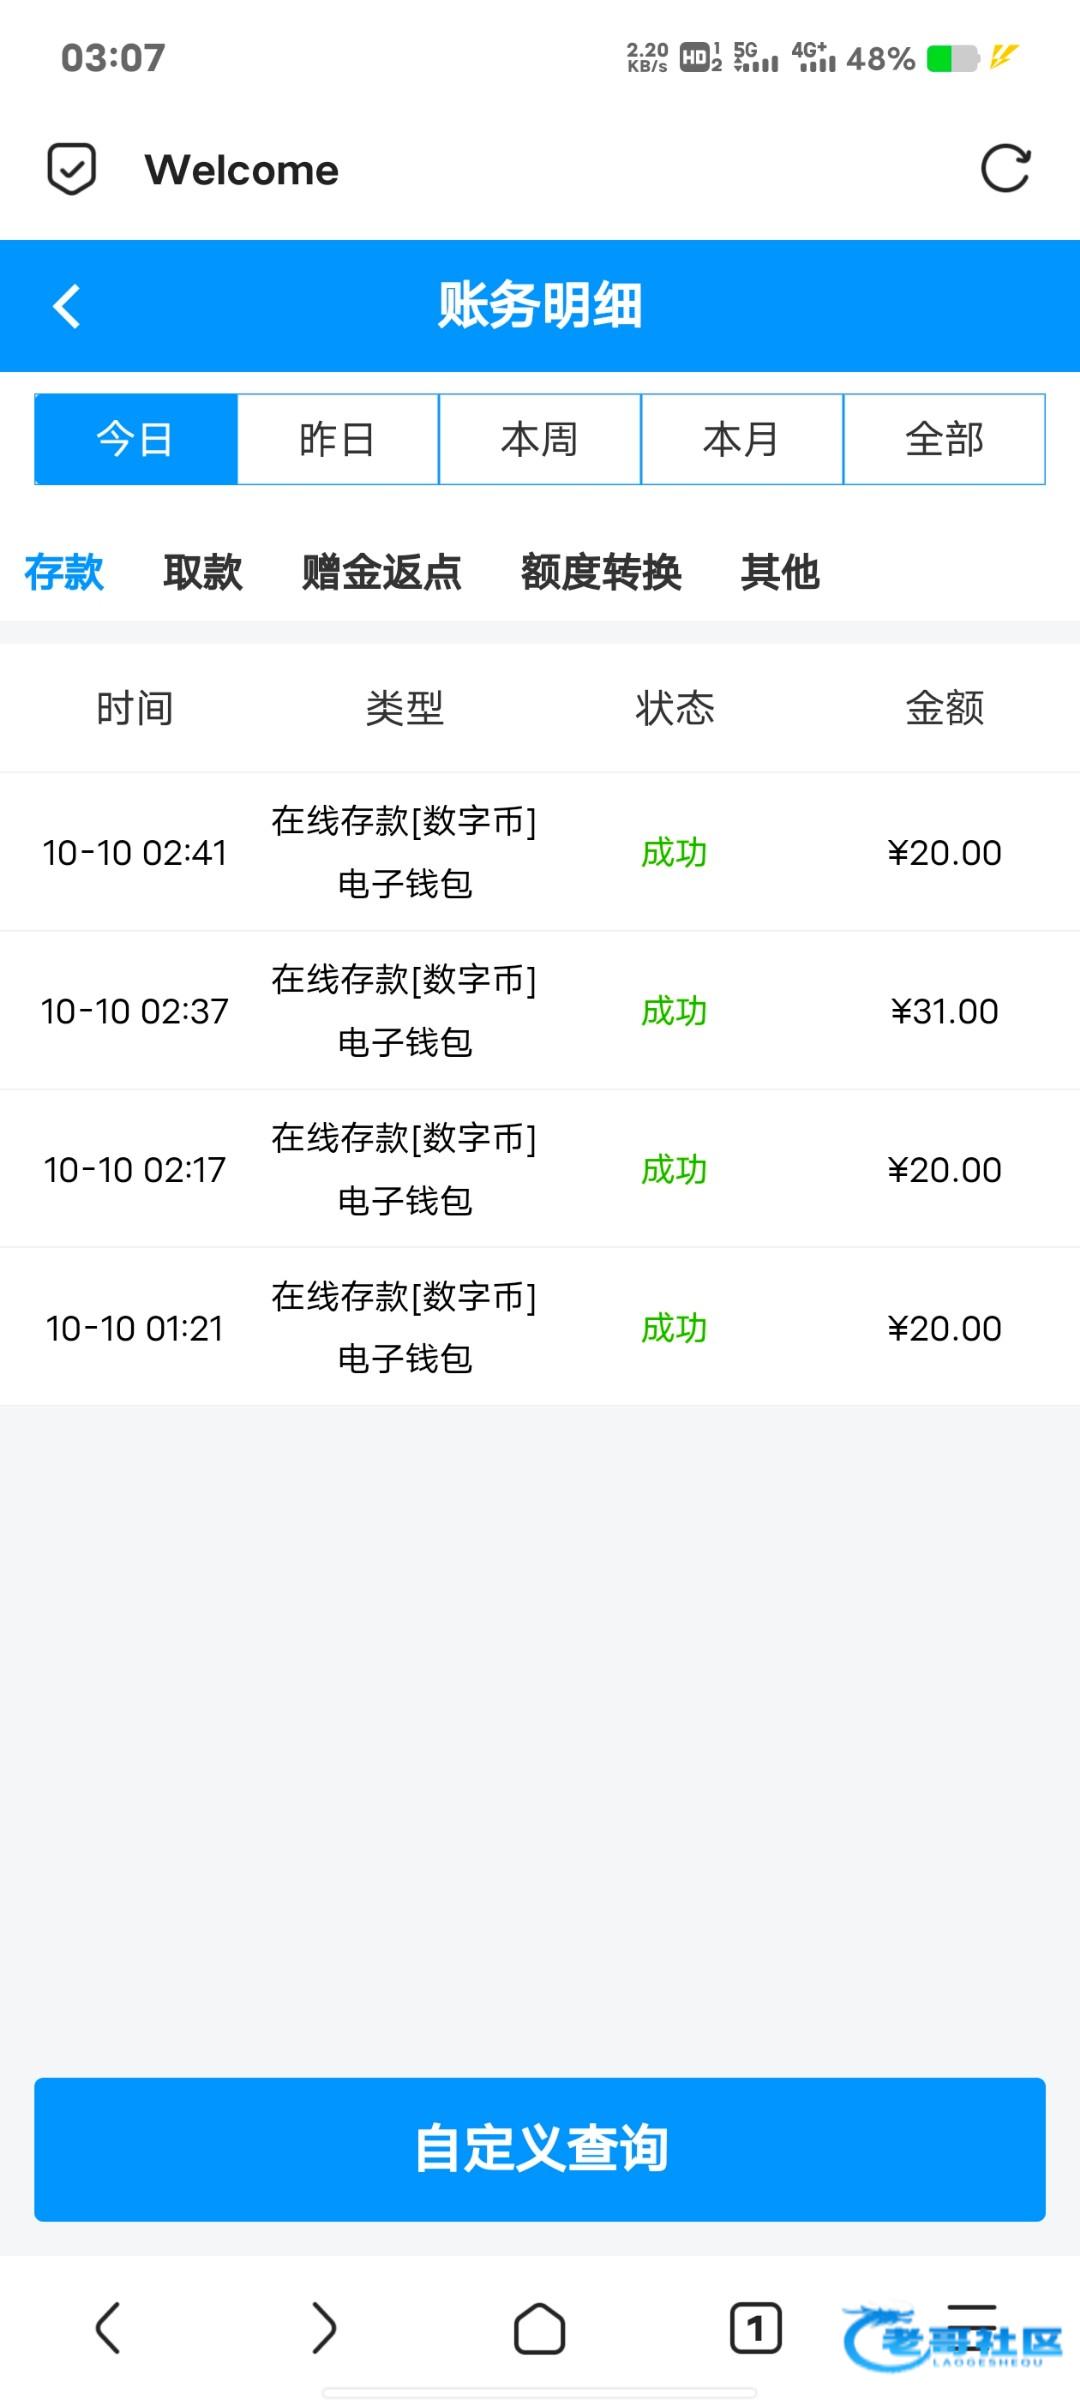Reload the page with refresh icon
Viewport: 1080px width, 2400px height.
[x=1005, y=169]
